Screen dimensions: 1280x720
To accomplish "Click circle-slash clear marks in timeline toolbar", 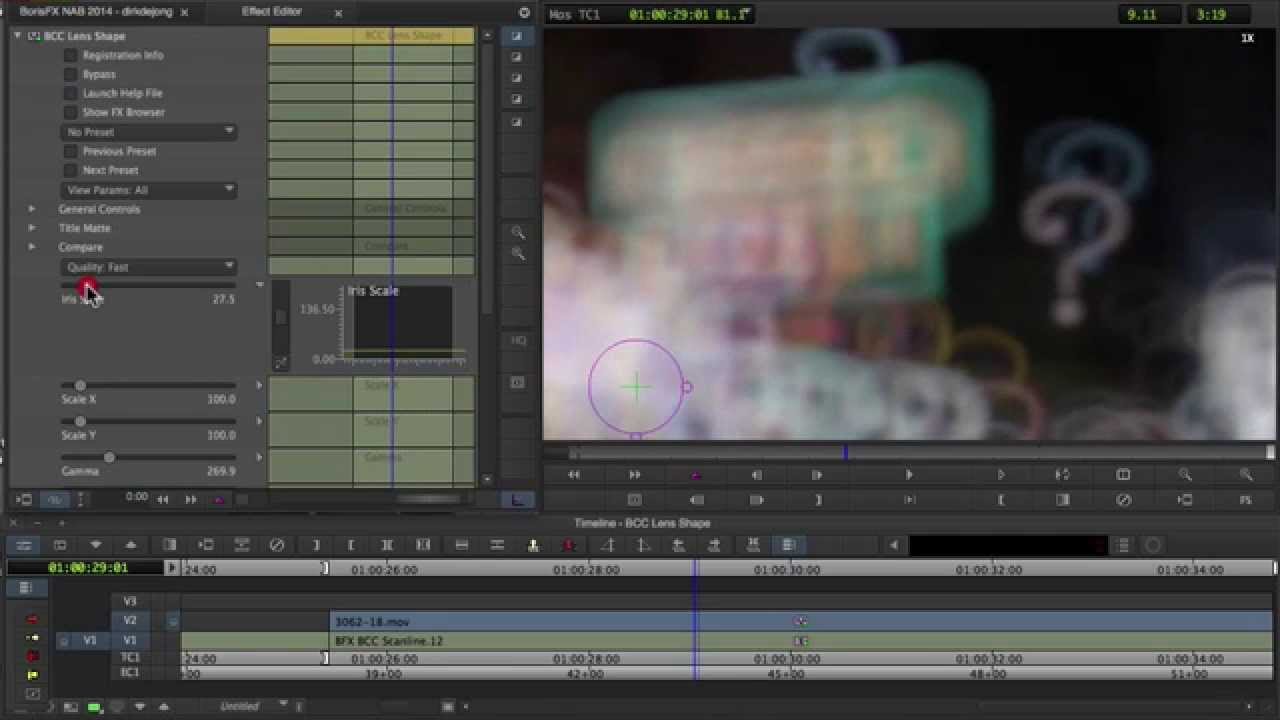I will click(x=277, y=545).
